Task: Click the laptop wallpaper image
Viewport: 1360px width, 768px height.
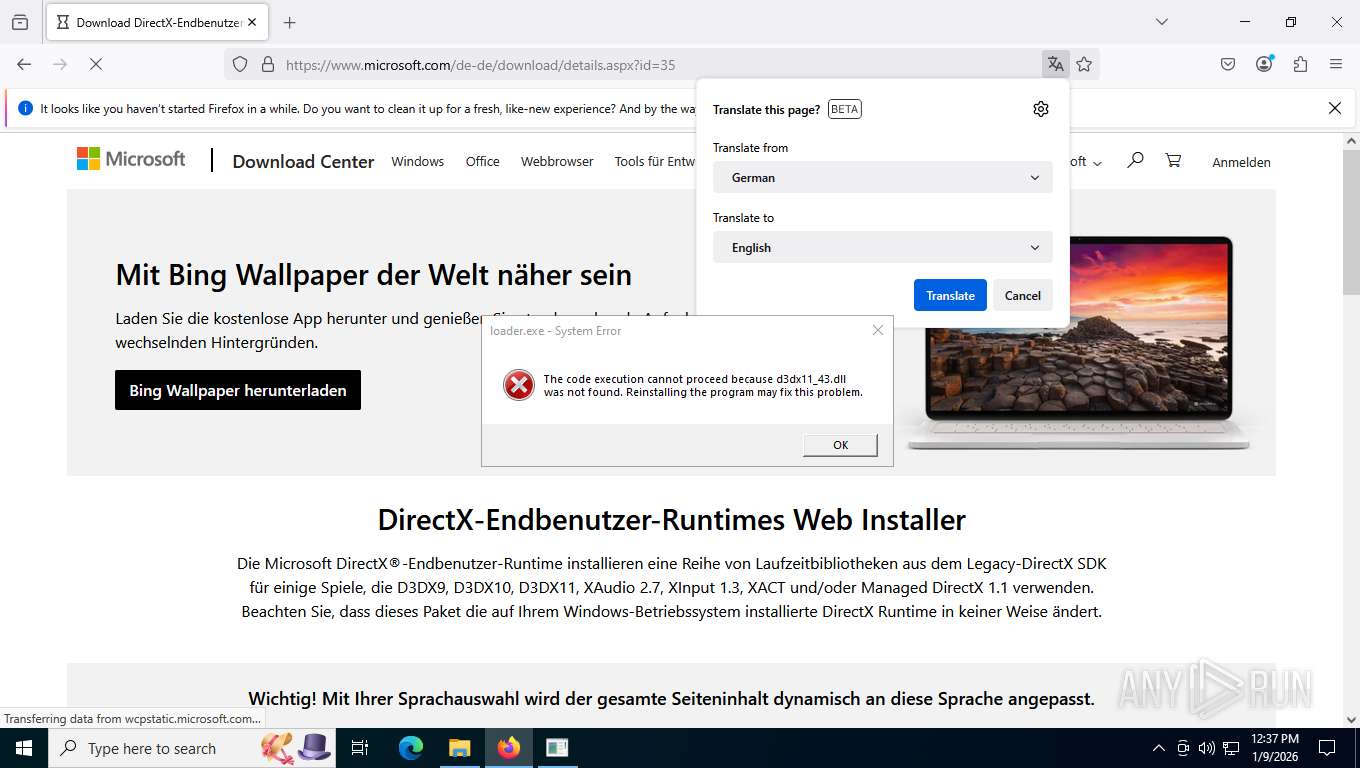Action: [x=1078, y=345]
